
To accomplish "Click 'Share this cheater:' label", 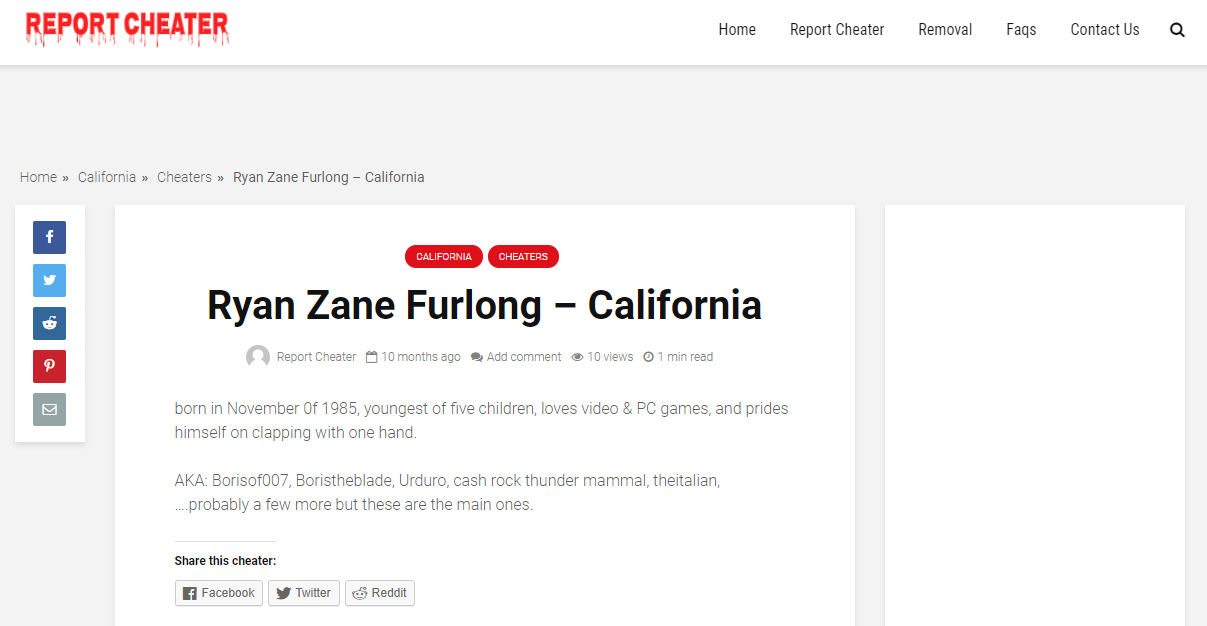I will click(x=225, y=561).
